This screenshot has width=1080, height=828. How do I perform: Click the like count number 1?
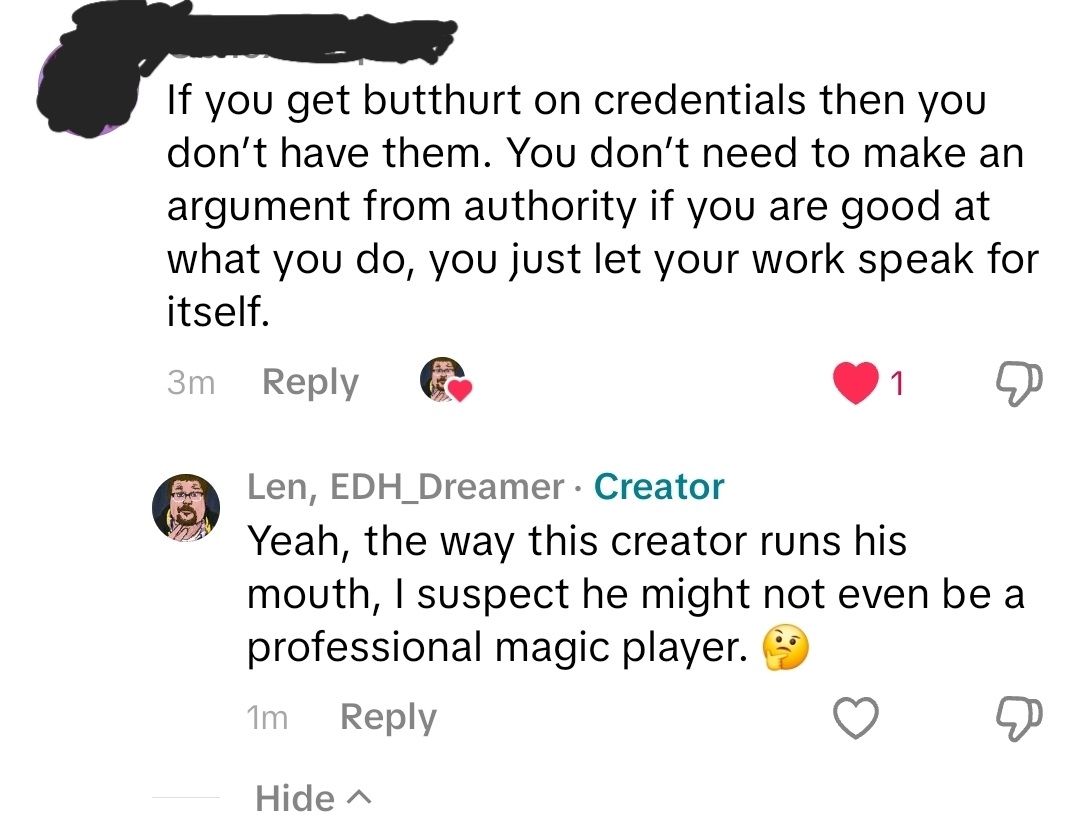click(x=896, y=384)
